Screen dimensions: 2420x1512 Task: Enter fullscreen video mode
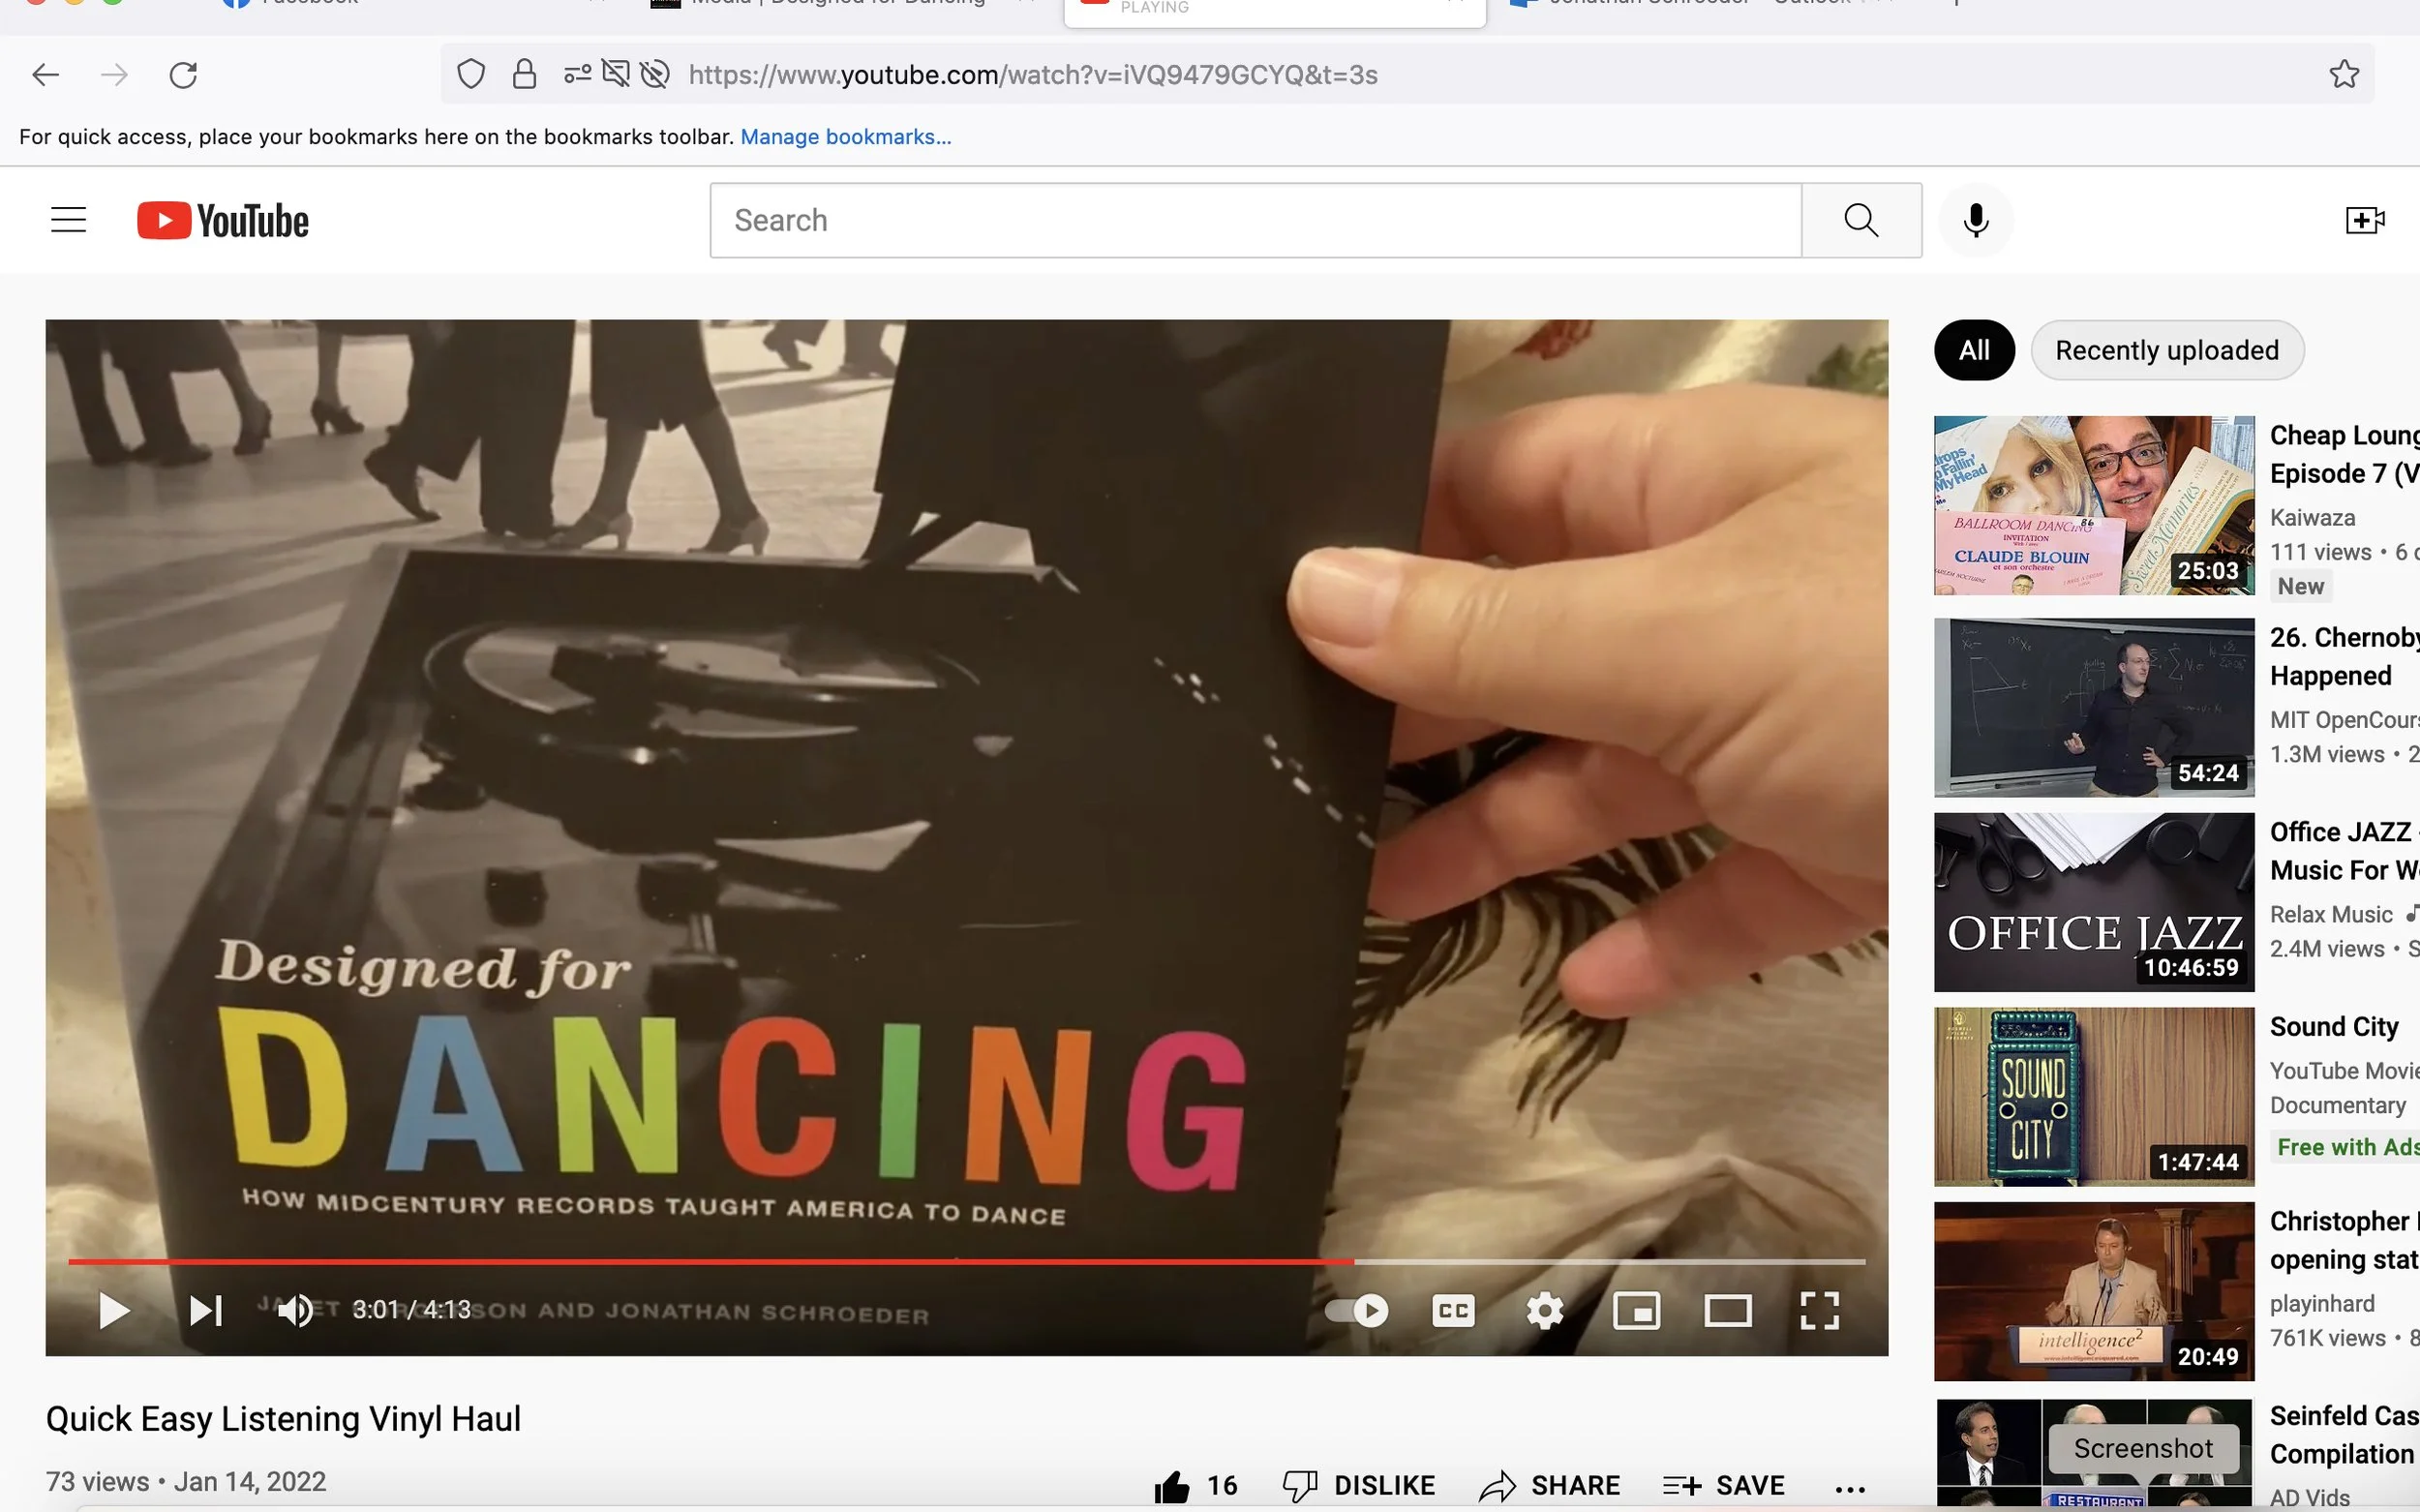pyautogui.click(x=1819, y=1310)
